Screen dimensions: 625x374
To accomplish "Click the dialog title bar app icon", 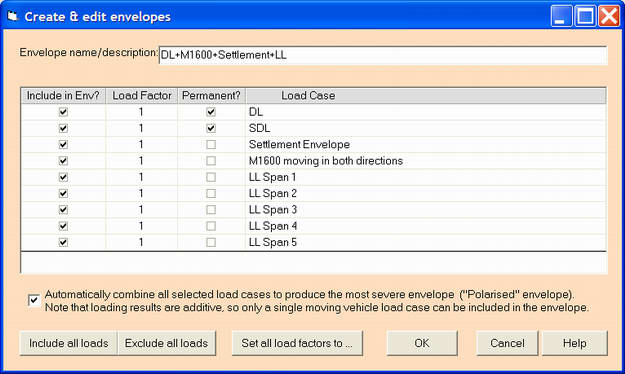I will point(13,16).
